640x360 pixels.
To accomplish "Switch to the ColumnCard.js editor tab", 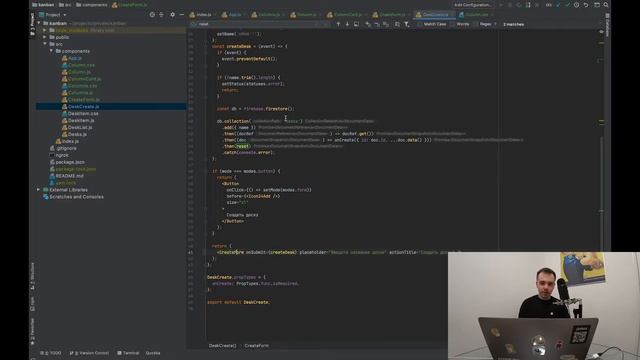I will tap(344, 15).
